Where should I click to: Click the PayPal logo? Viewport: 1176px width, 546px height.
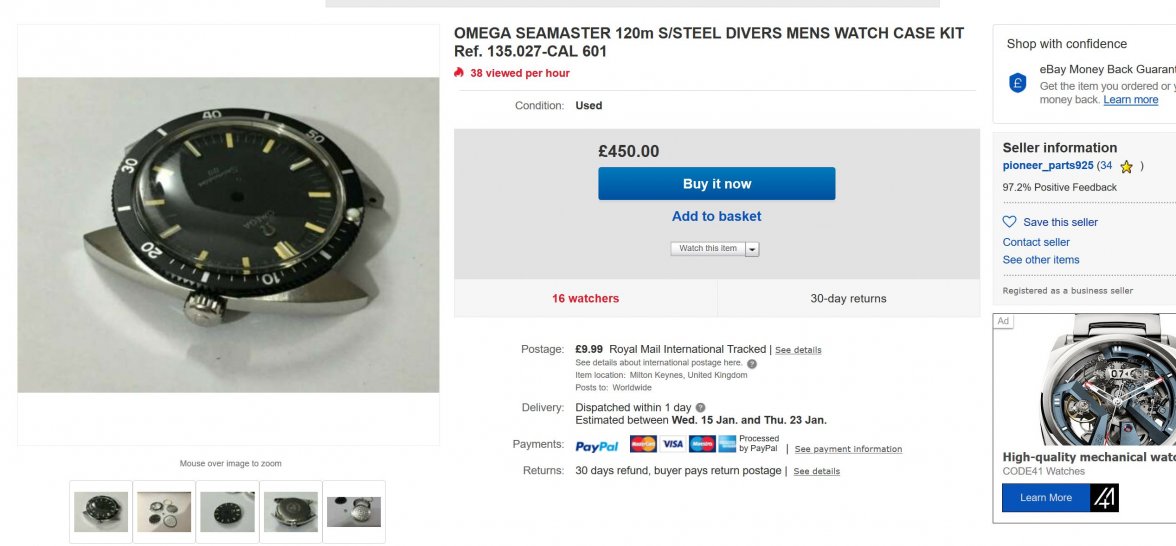pyautogui.click(x=597, y=446)
